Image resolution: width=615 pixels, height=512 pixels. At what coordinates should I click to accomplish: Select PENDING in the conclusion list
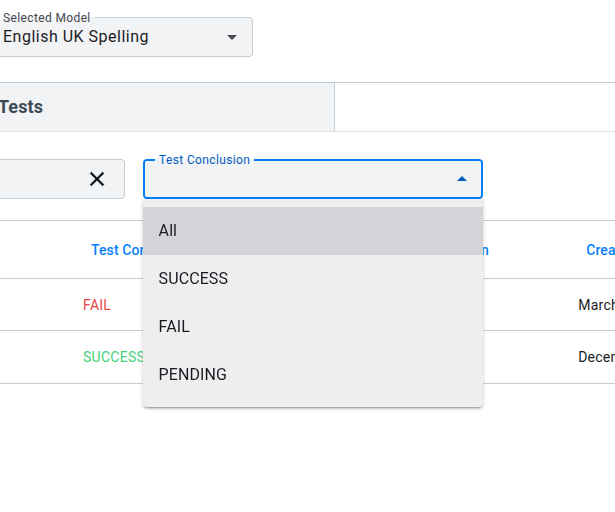(193, 375)
